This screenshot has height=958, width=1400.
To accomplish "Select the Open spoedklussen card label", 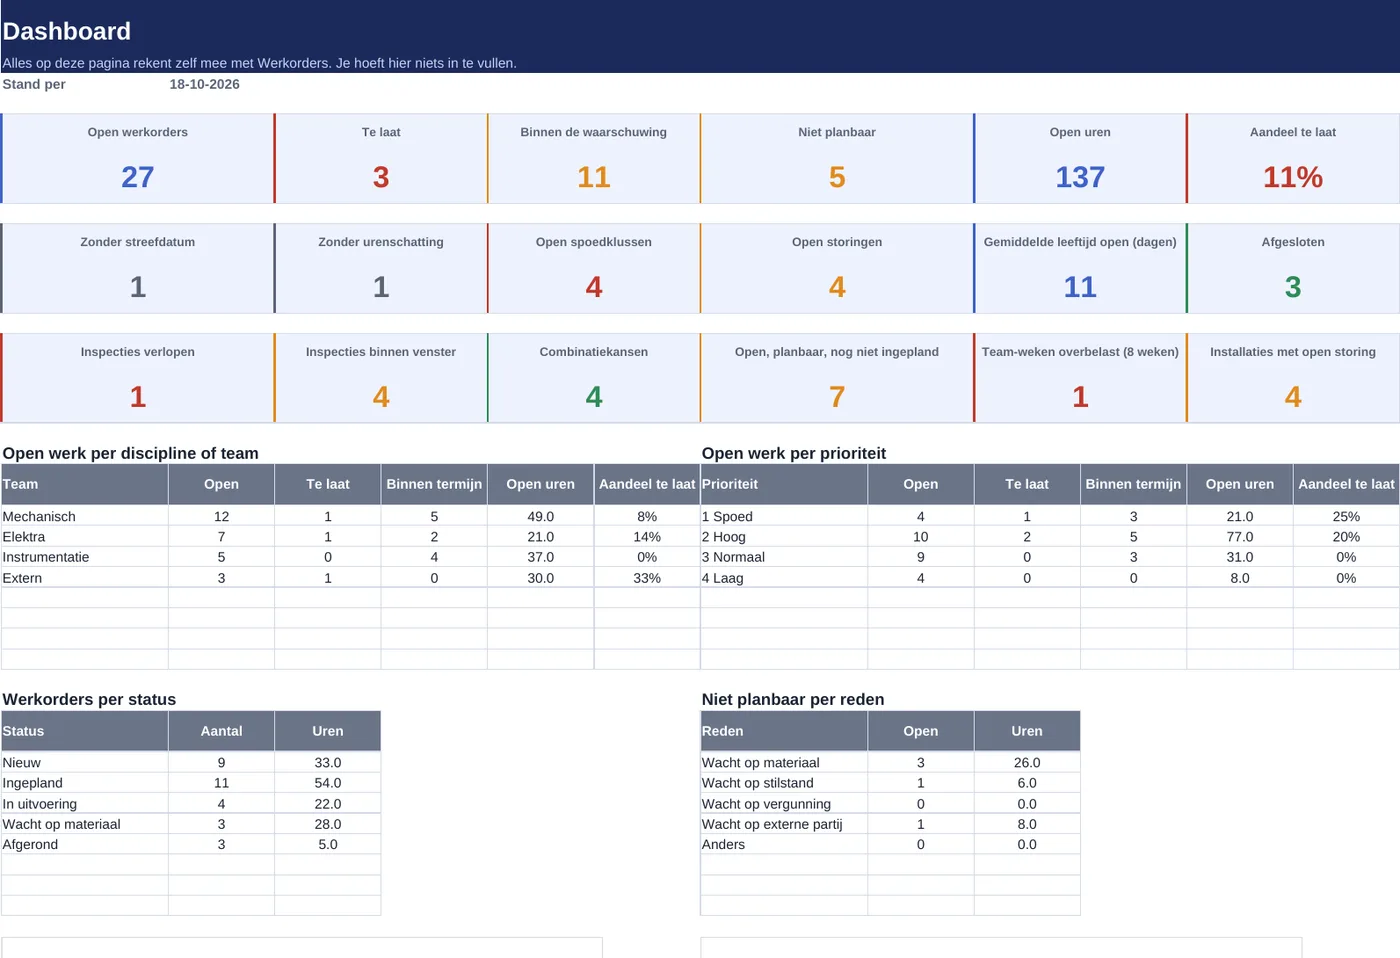I will coord(594,242).
